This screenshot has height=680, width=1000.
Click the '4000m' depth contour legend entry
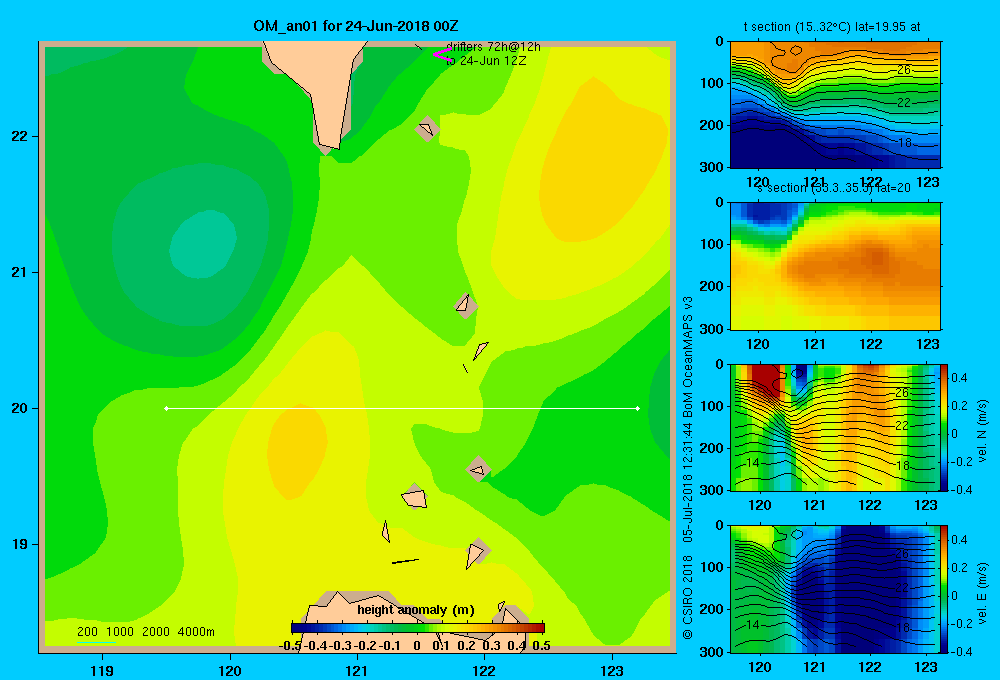tap(196, 632)
